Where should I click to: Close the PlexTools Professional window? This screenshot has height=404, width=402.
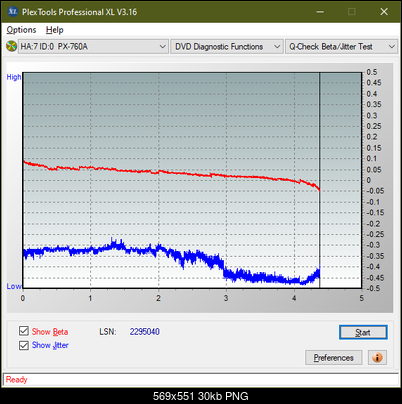384,12
